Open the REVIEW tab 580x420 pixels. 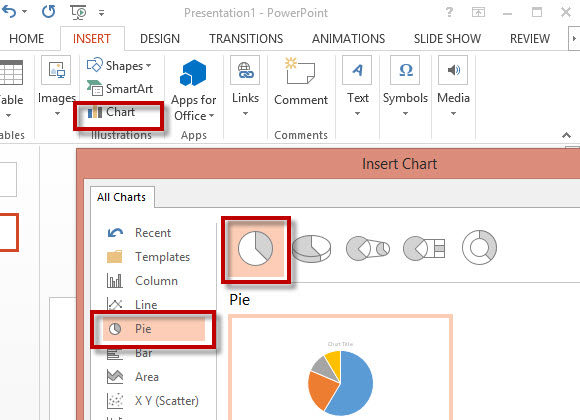pyautogui.click(x=530, y=38)
